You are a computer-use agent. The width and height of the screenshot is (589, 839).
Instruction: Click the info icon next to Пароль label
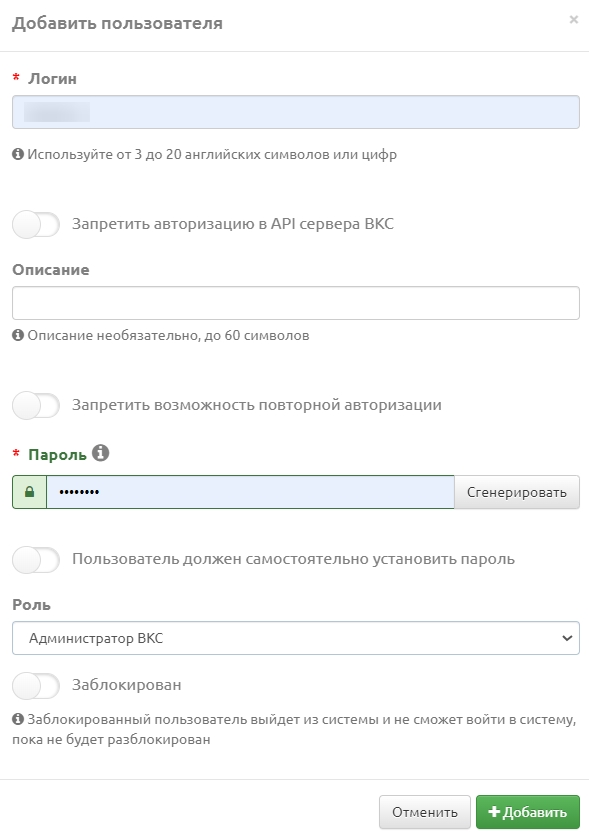pyautogui.click(x=101, y=453)
